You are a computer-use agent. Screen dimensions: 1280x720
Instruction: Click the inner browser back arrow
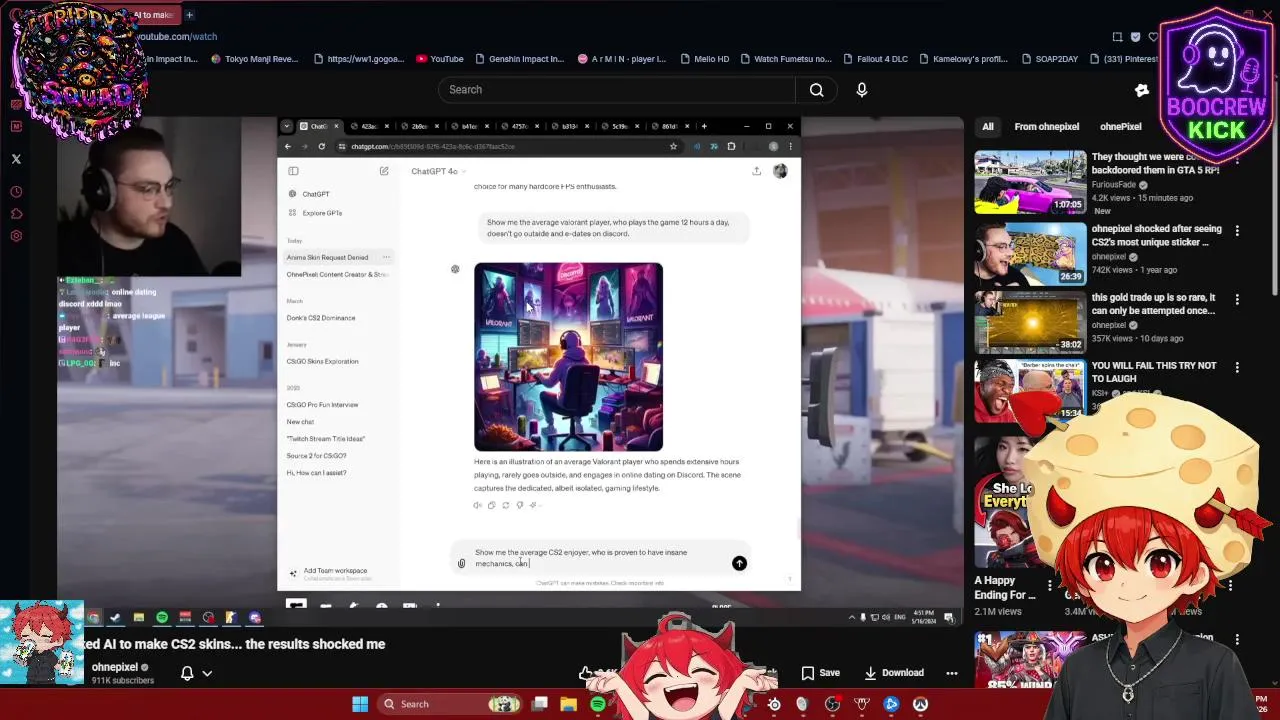[x=288, y=146]
